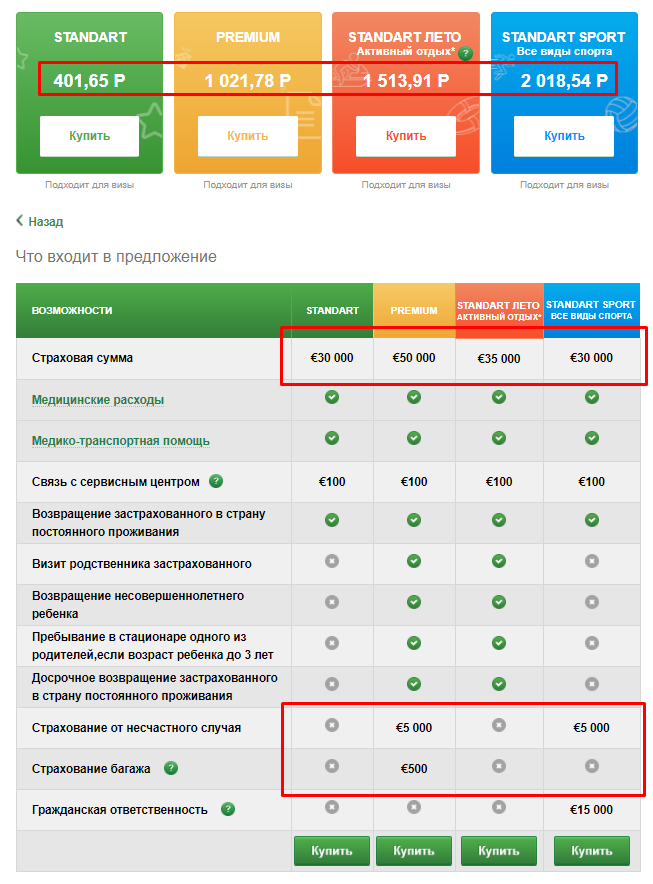The height and width of the screenshot is (884, 653).
Task: Click STANDART SPORT checkmark in Возвращение застрахованного row
Action: [592, 520]
